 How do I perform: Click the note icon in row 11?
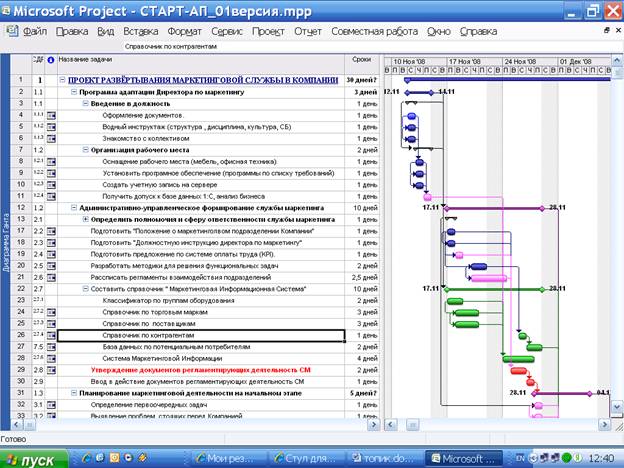(x=51, y=195)
